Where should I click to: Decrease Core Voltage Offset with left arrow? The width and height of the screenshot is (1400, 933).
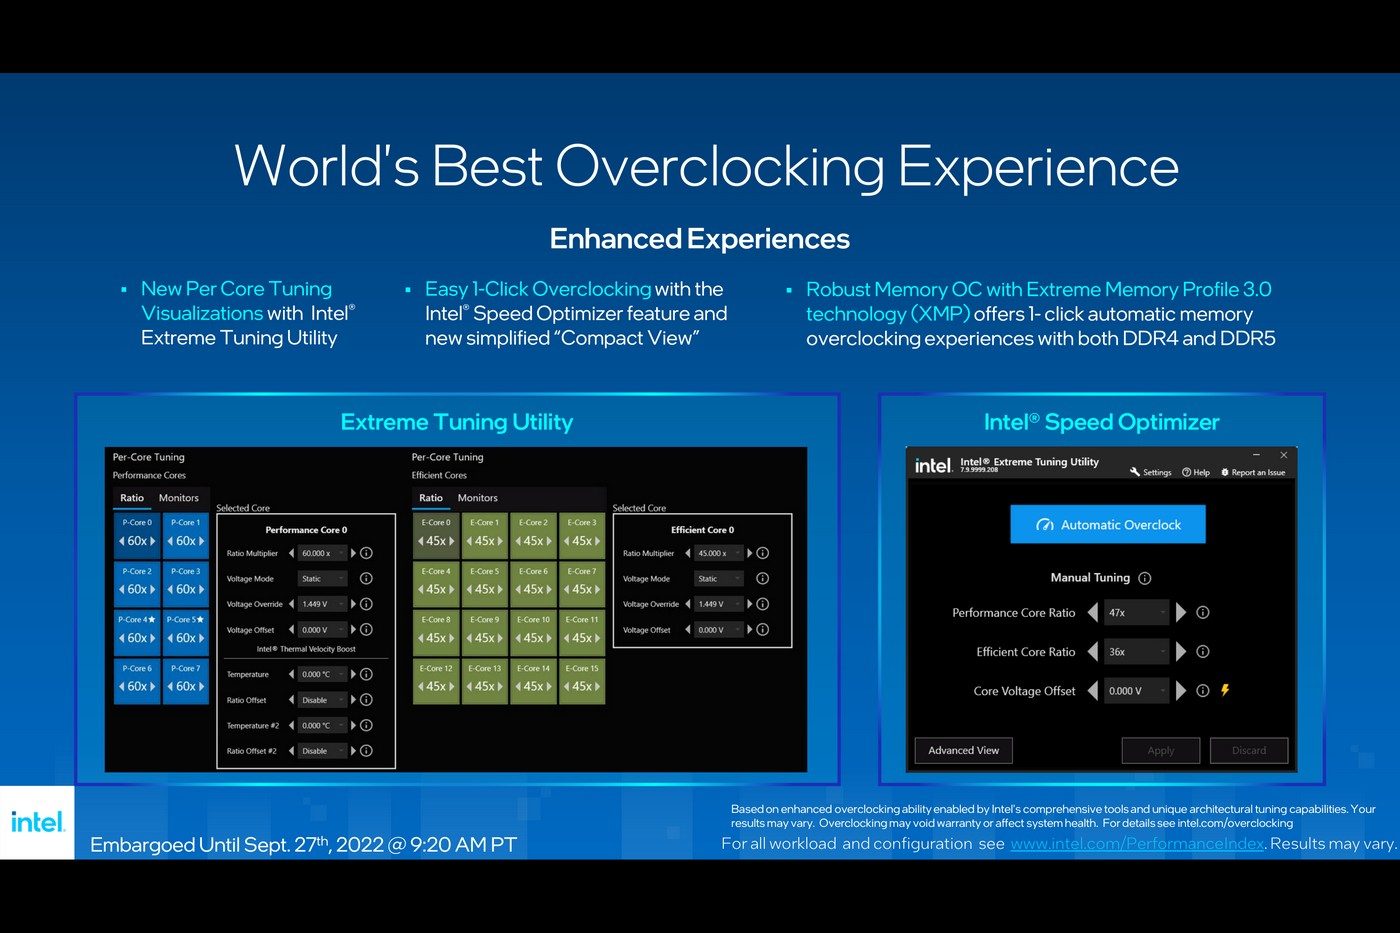click(x=1092, y=690)
